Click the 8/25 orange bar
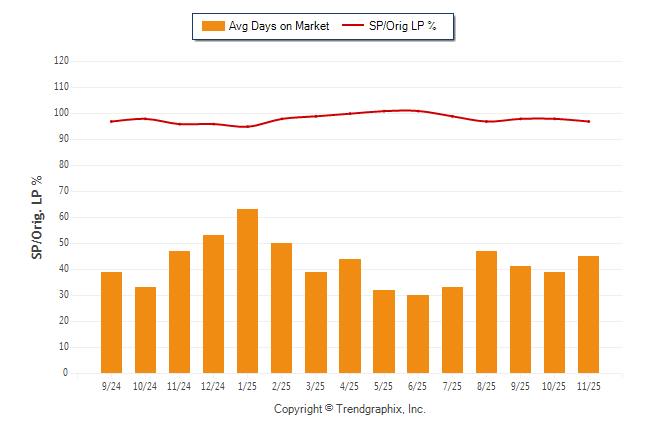This screenshot has height=434, width=646. [486, 312]
